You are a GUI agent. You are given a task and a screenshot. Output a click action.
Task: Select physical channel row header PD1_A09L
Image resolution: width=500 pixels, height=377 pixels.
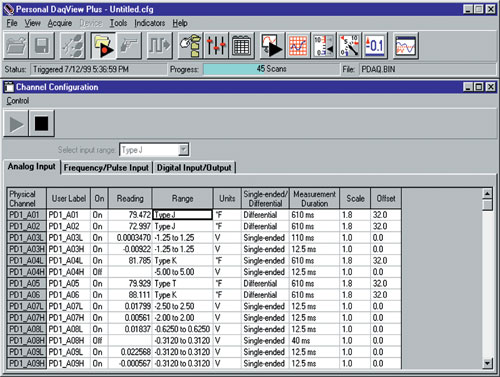click(26, 352)
